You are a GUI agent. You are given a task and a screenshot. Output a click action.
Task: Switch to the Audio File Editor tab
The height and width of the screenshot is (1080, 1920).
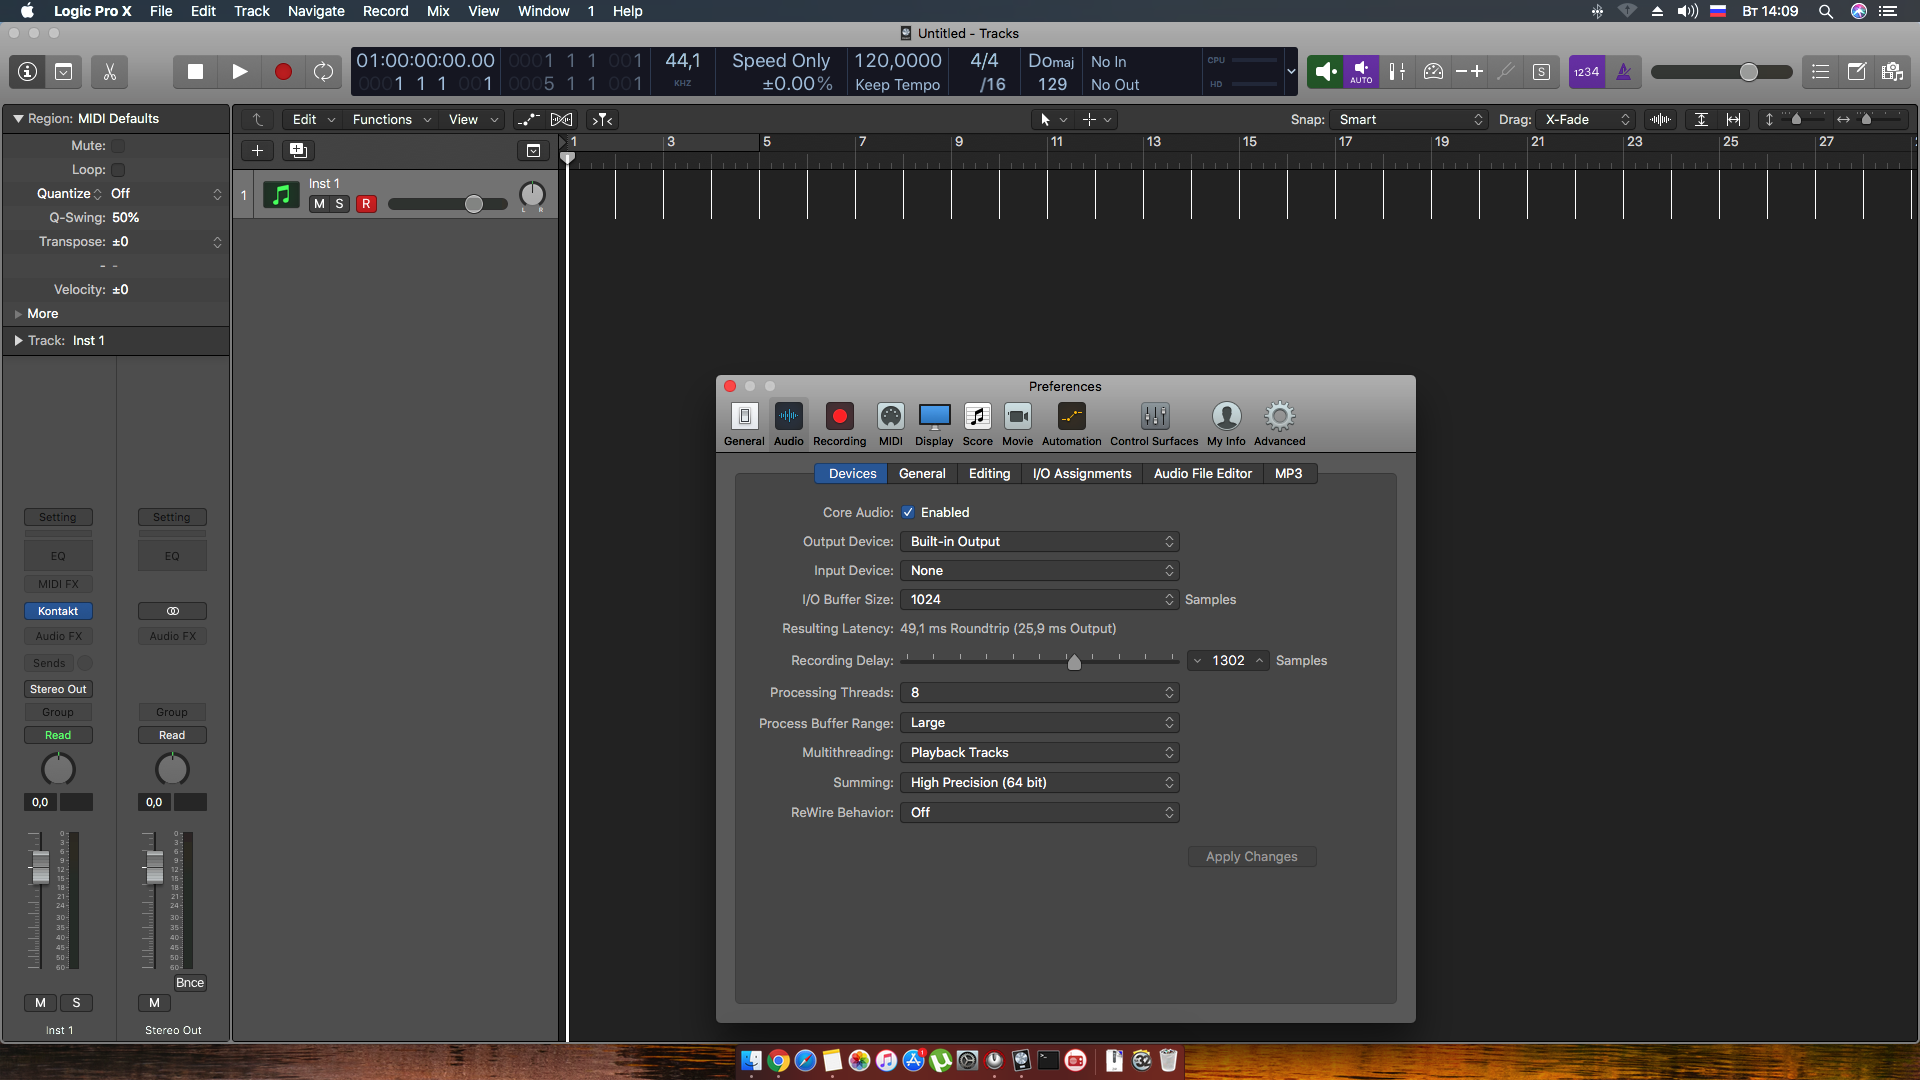tap(1202, 474)
